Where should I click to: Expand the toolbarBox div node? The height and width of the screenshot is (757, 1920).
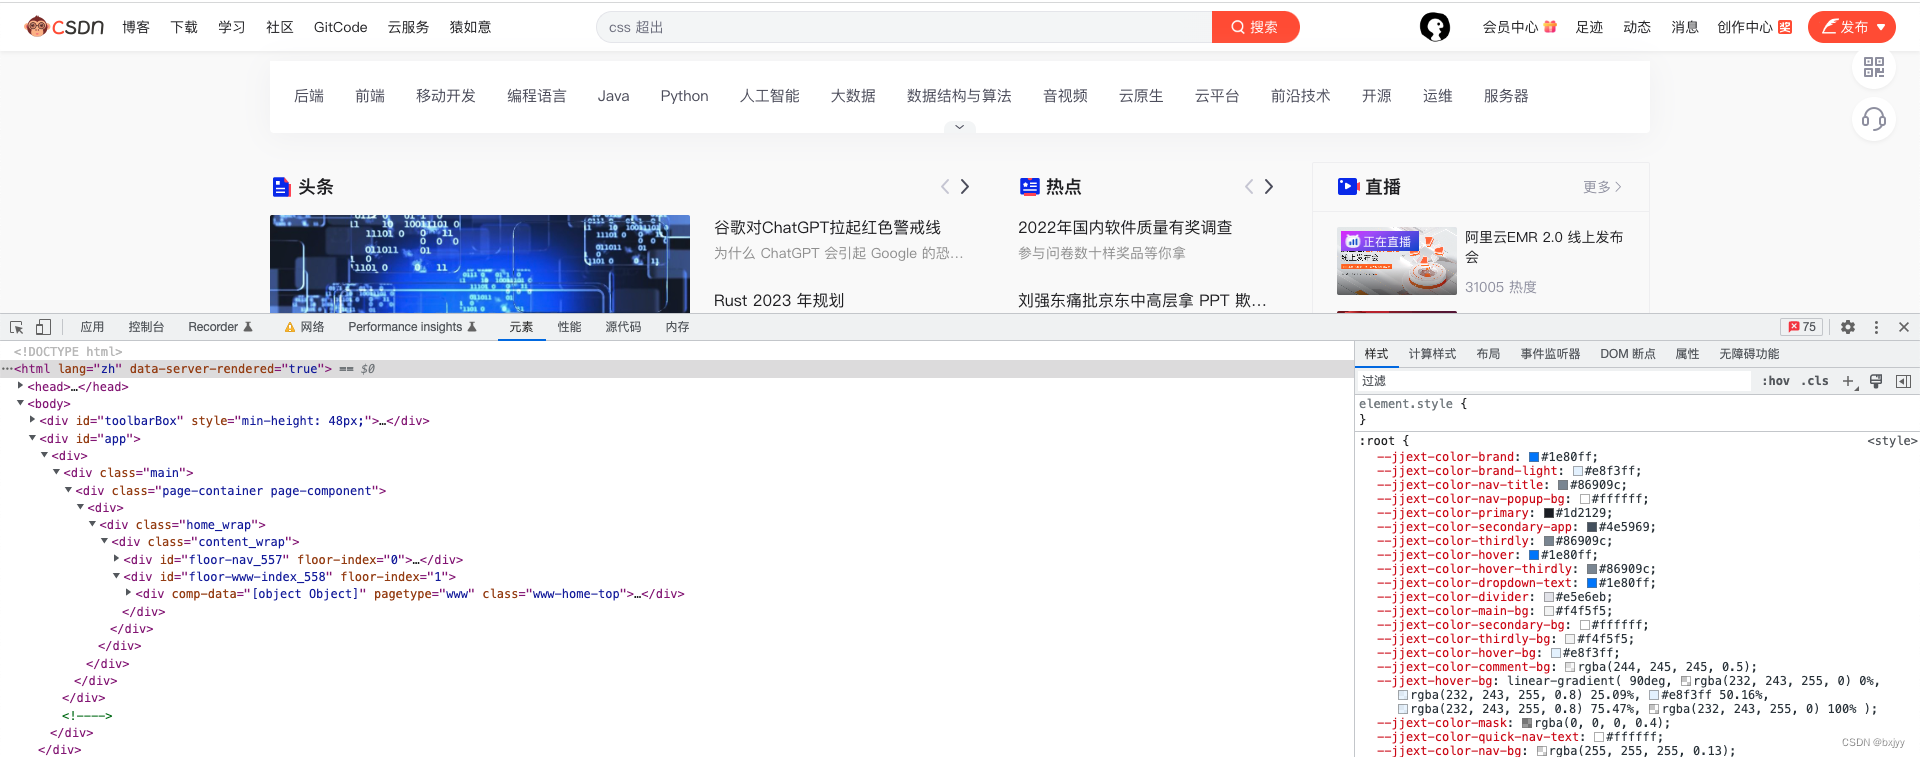pos(32,420)
